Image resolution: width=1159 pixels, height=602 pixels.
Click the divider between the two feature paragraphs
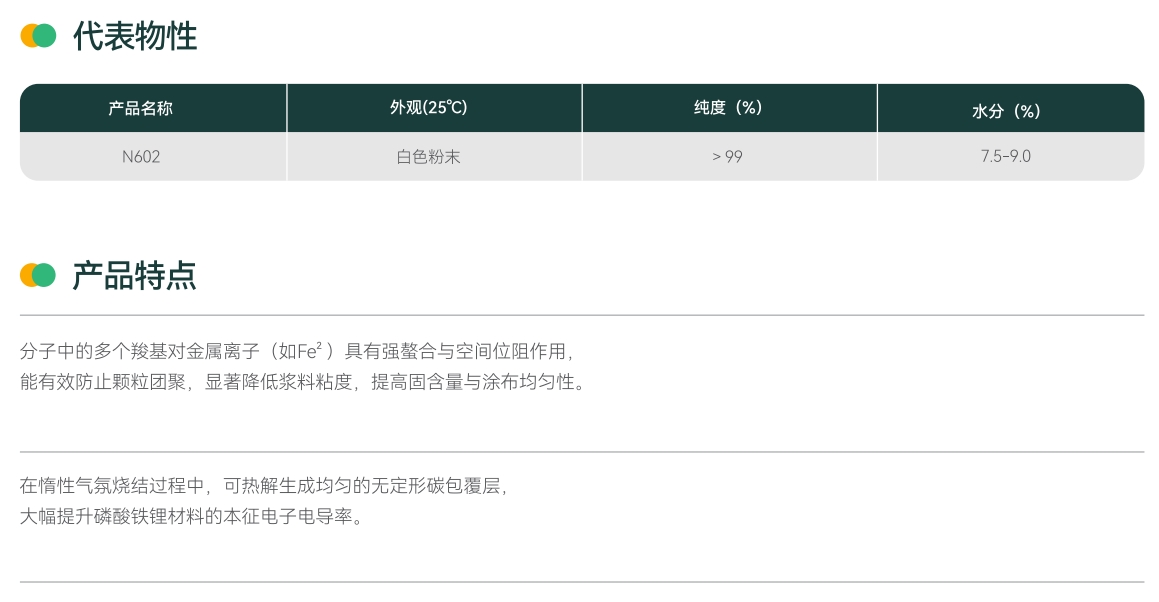581,452
